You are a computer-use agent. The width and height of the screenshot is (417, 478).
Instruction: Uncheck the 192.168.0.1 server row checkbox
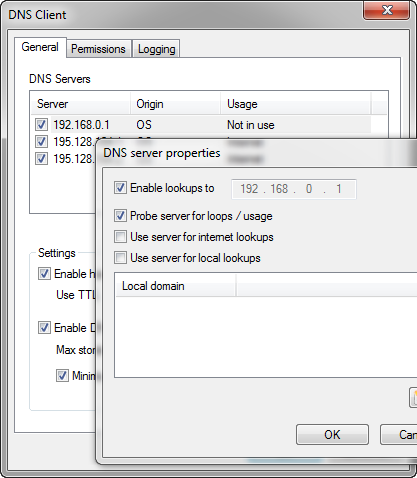pos(41,125)
